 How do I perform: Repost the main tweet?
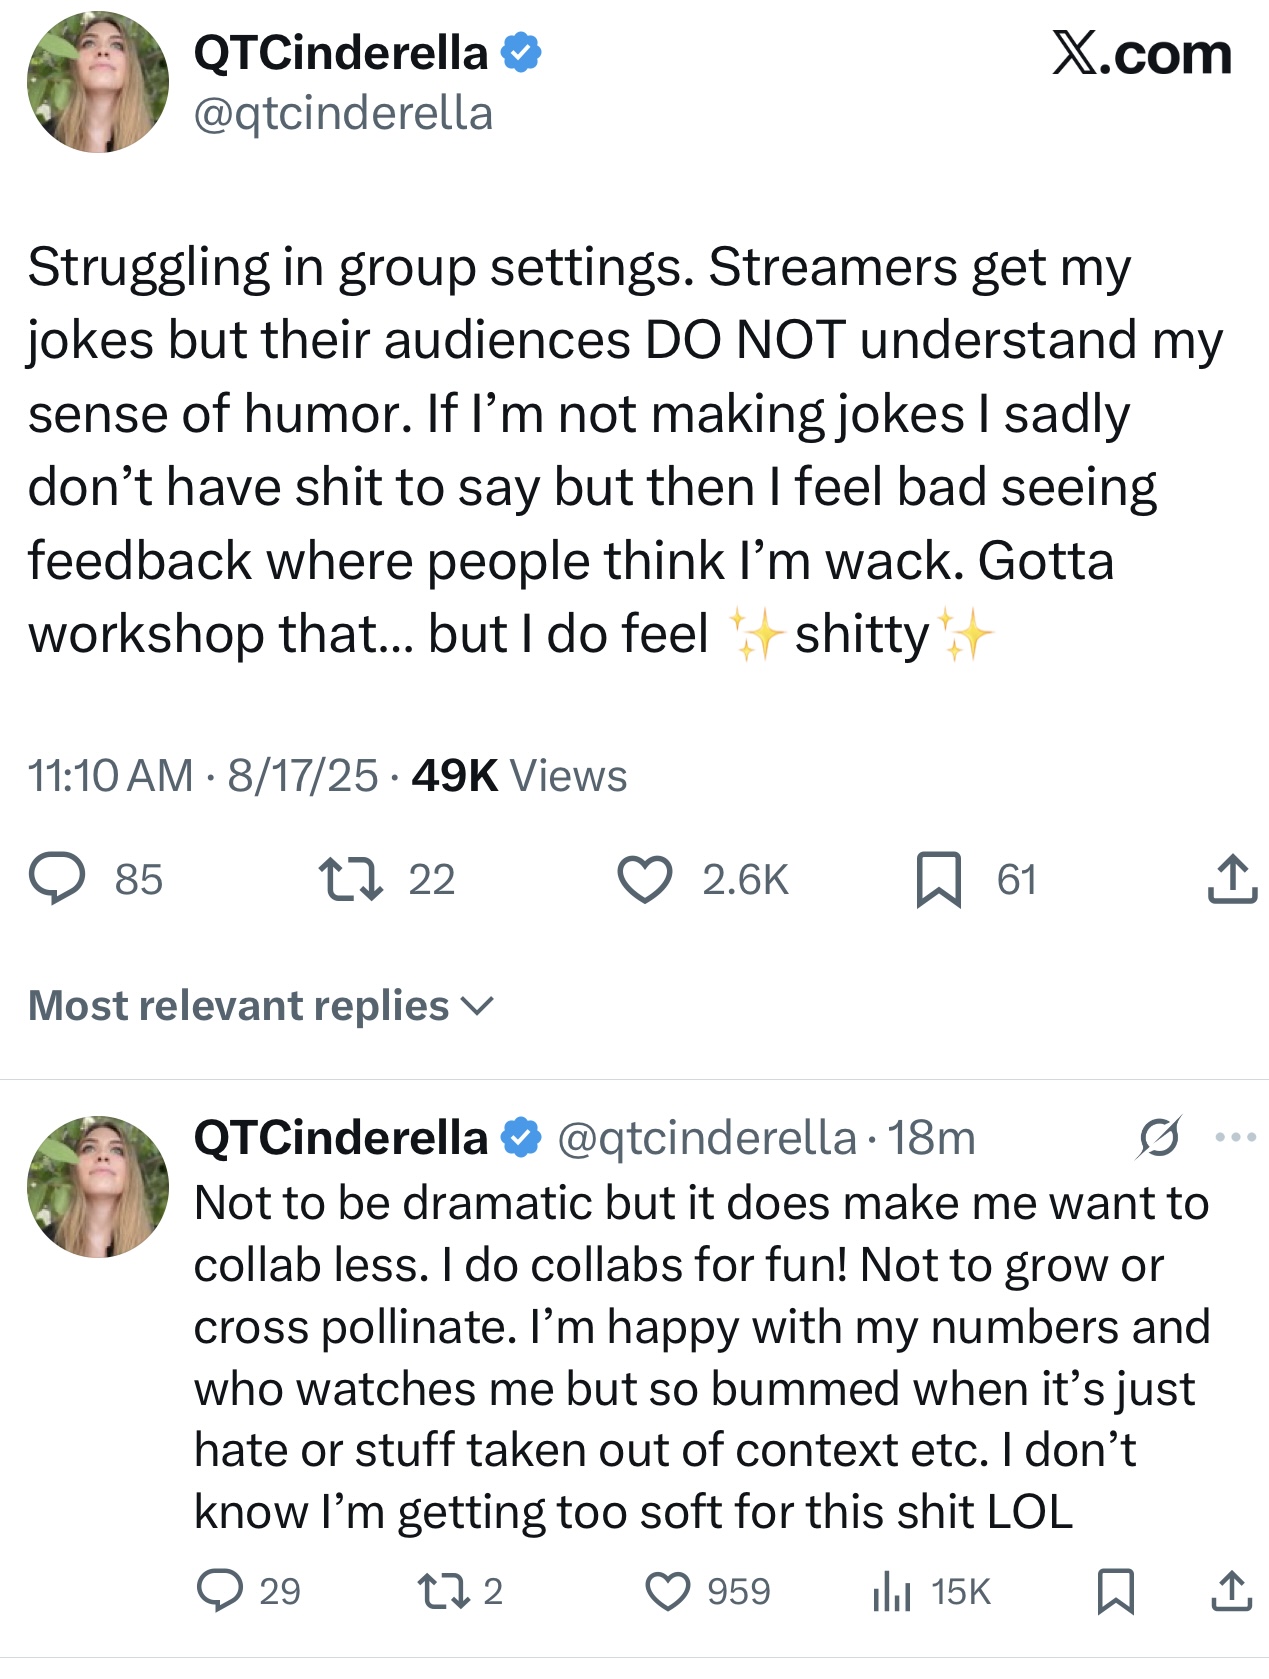(x=350, y=879)
